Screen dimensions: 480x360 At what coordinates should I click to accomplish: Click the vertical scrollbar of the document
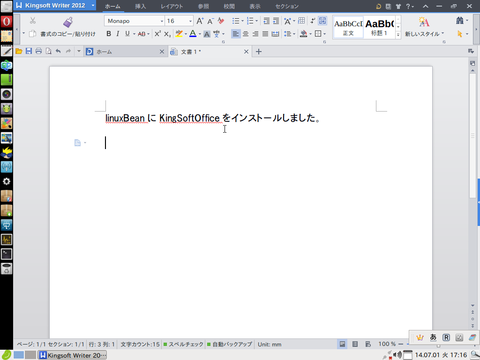coord(472,135)
